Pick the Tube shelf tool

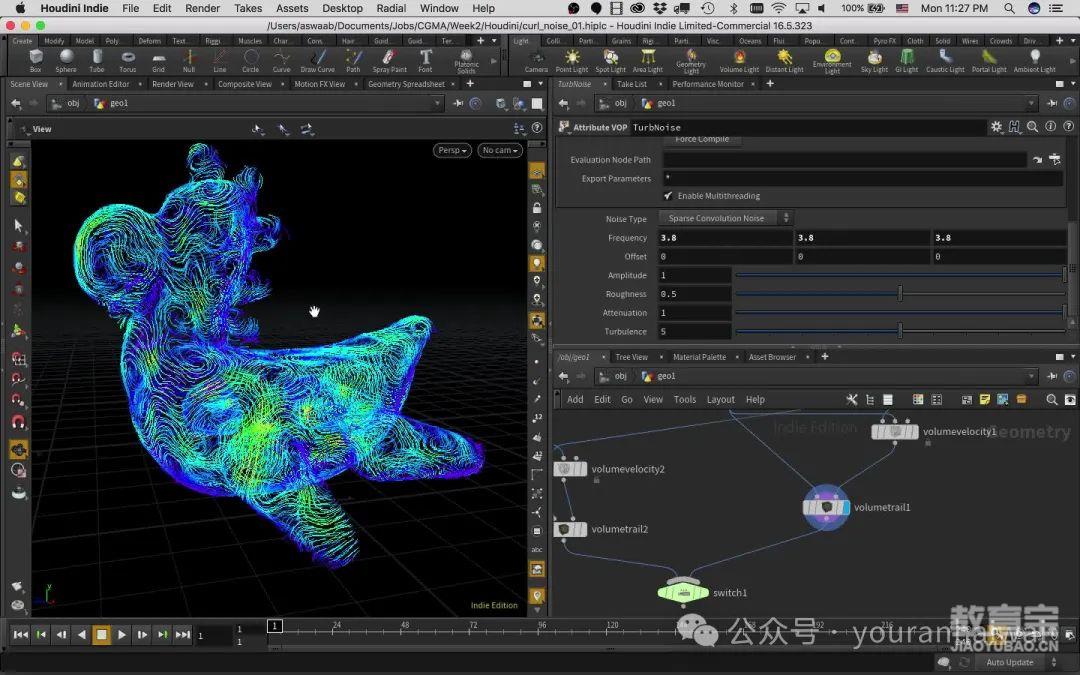[97, 60]
